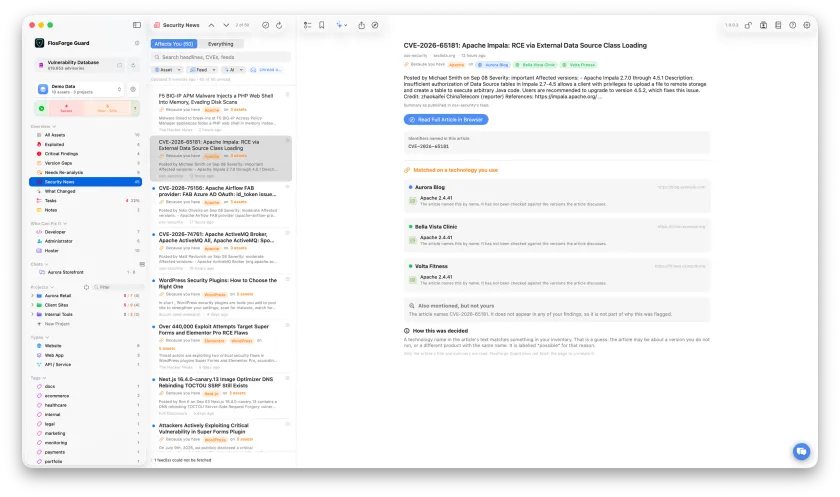Go to next article with down chevron

(x=226, y=25)
